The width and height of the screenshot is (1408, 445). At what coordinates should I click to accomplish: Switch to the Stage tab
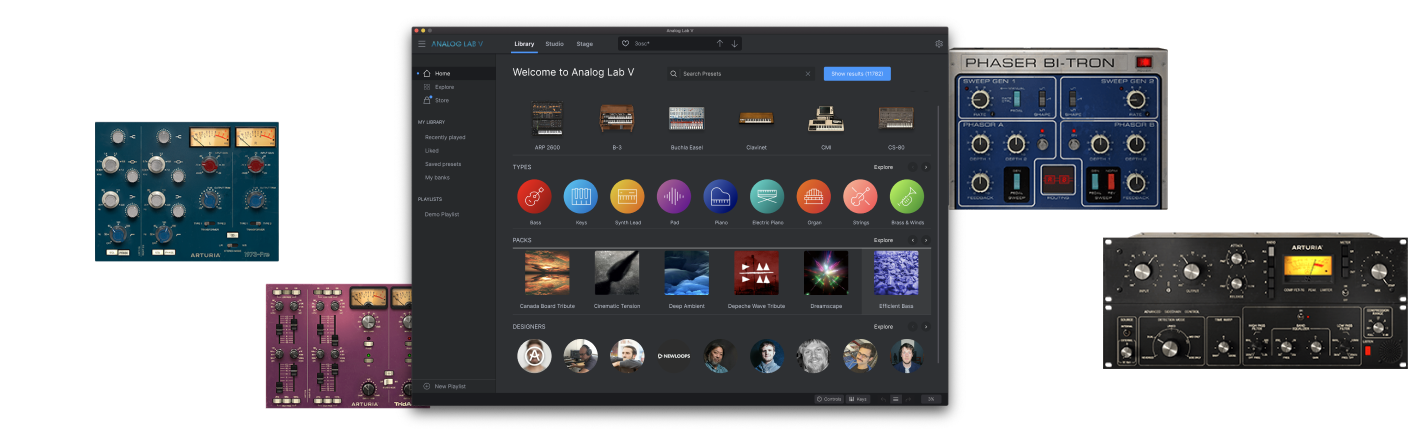(585, 44)
